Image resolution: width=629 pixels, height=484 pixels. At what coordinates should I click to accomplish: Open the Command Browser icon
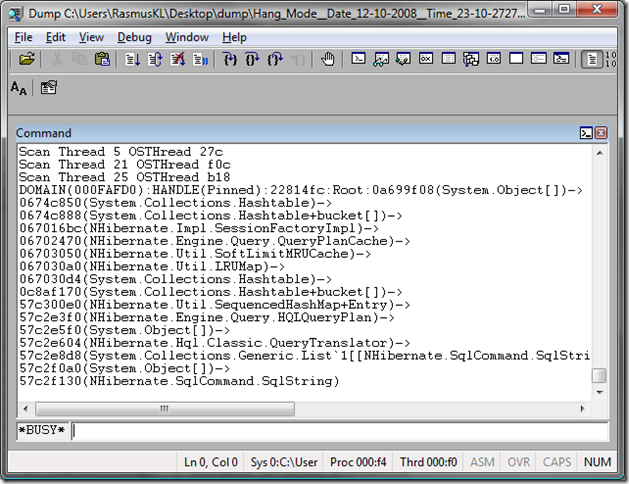tap(561, 59)
